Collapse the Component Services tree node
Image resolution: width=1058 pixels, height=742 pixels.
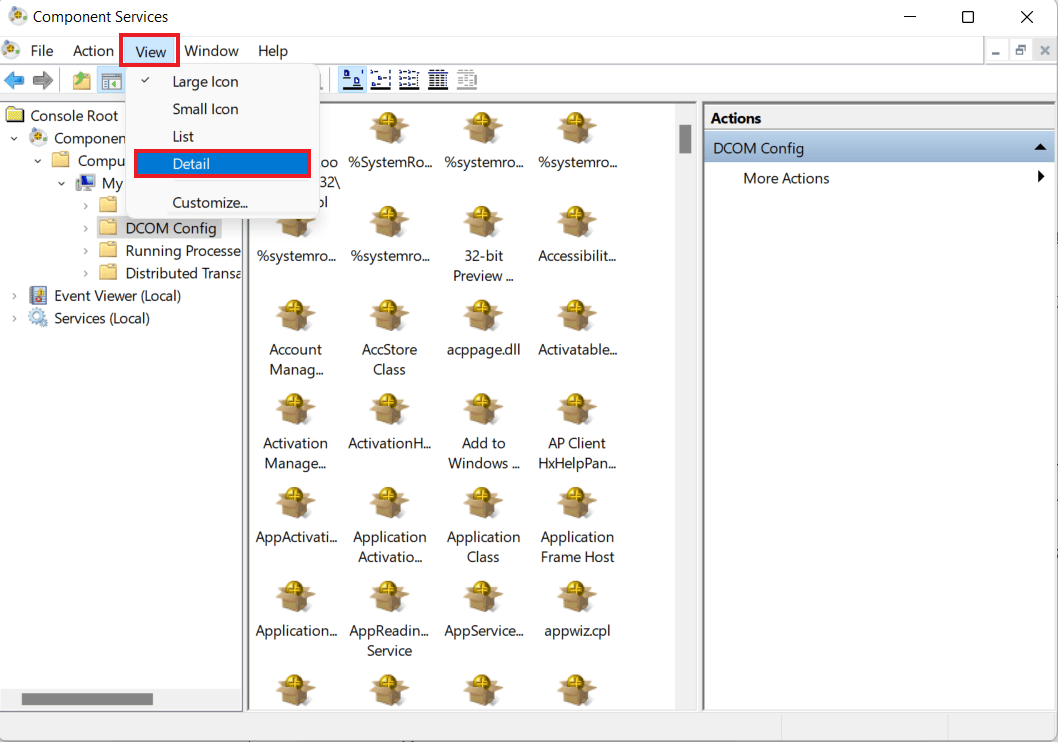click(14, 138)
